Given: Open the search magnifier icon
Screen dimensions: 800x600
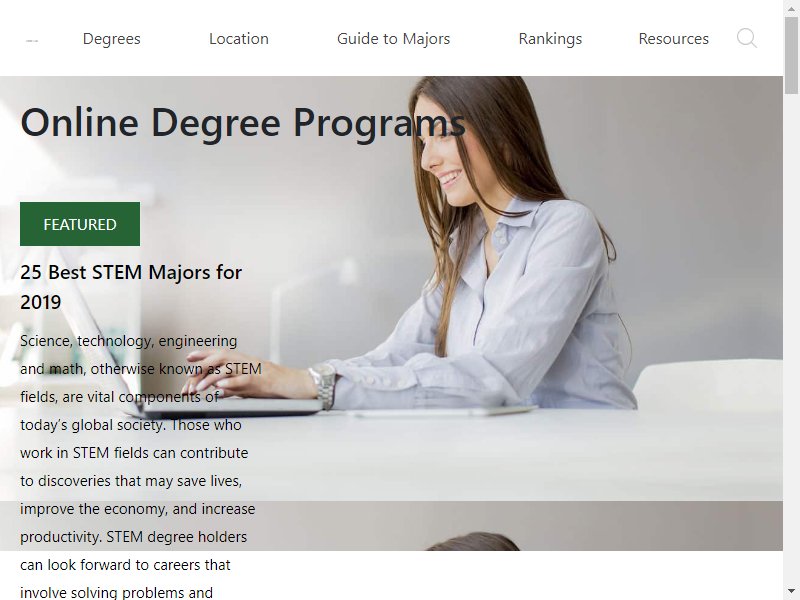Looking at the screenshot, I should 746,38.
